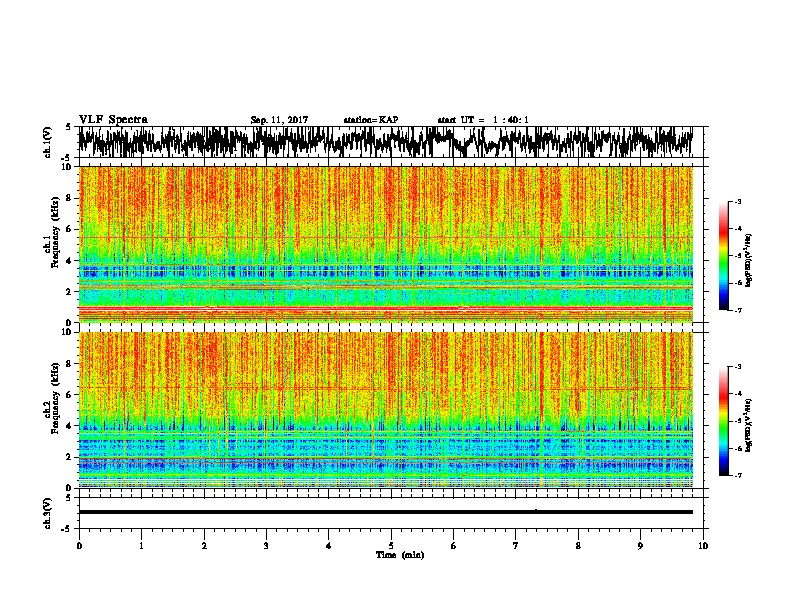Click the "2" kHz tick of ch.1 spectrogram
Image resolution: width=792 pixels, height=612 pixels.
70,292
